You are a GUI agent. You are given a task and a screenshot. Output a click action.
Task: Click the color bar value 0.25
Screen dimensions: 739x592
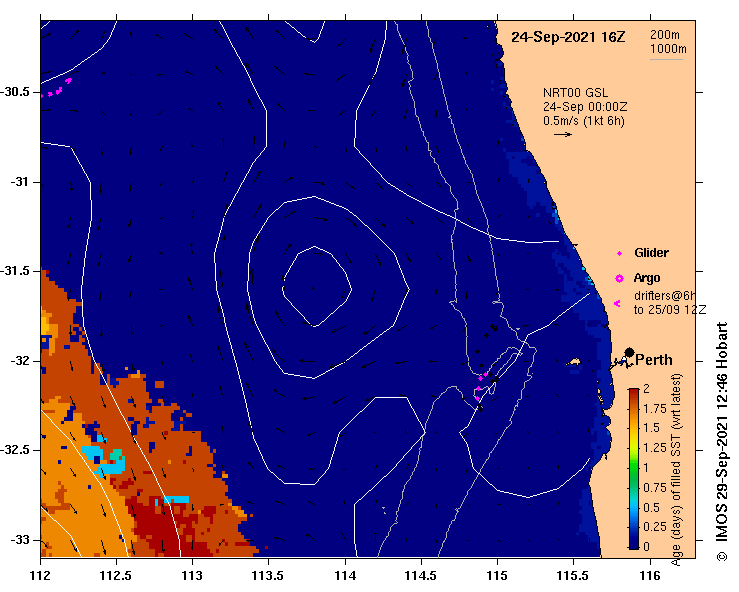click(655, 527)
